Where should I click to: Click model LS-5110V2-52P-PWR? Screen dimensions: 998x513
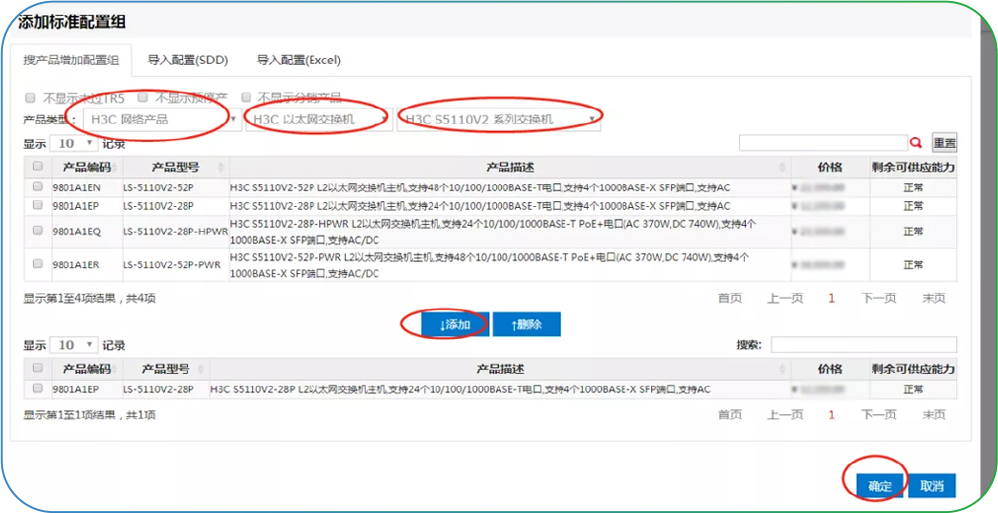point(172,264)
